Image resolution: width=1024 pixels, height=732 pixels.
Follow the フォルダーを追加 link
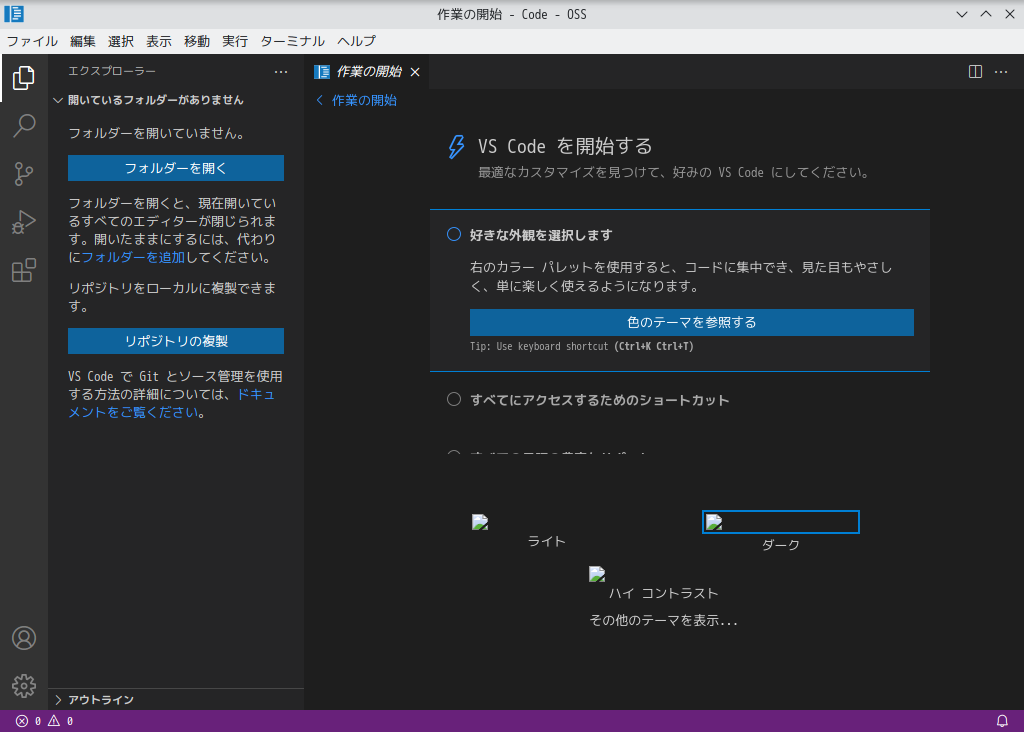tap(133, 257)
